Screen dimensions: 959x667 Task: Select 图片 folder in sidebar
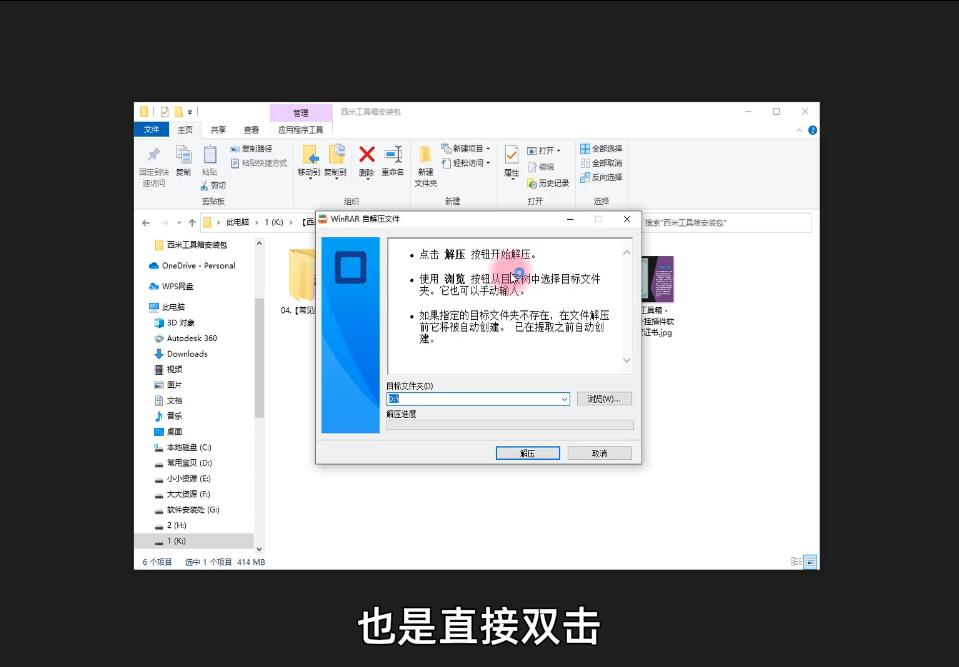[x=168, y=385]
